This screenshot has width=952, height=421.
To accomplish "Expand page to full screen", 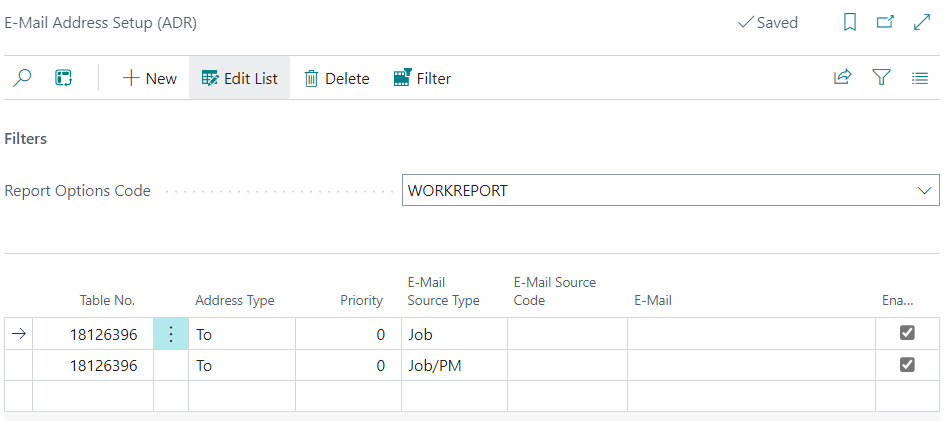I will 922,22.
